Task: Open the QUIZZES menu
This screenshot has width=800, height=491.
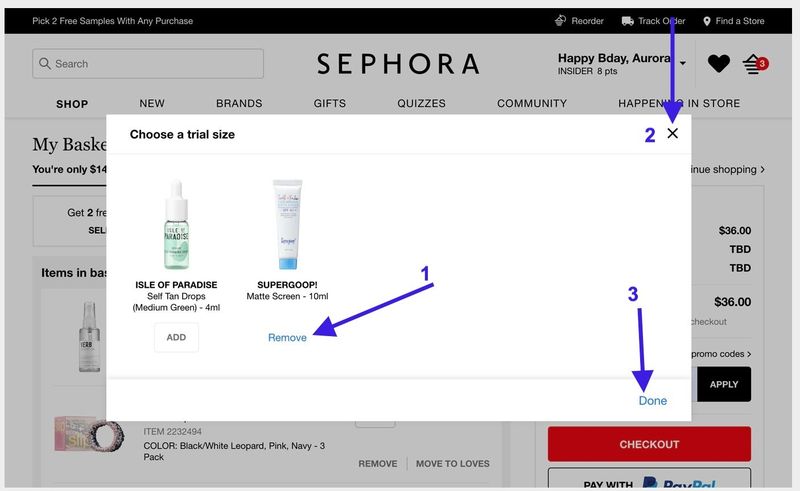Action: pyautogui.click(x=421, y=104)
